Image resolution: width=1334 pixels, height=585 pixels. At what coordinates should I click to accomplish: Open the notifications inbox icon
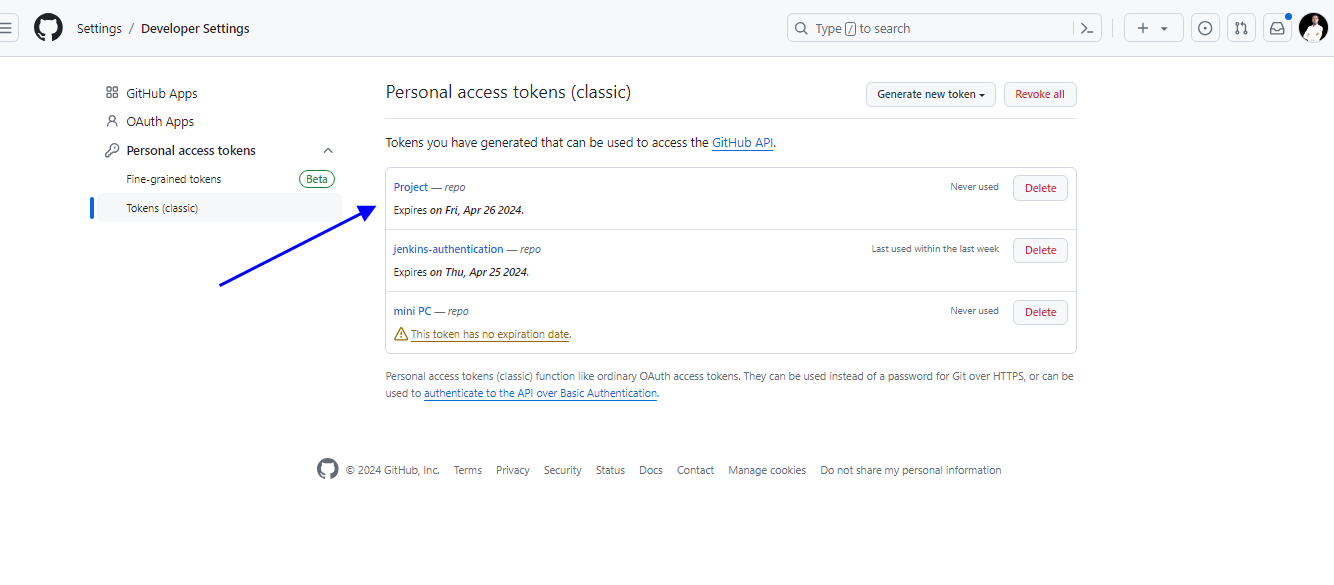click(x=1277, y=28)
